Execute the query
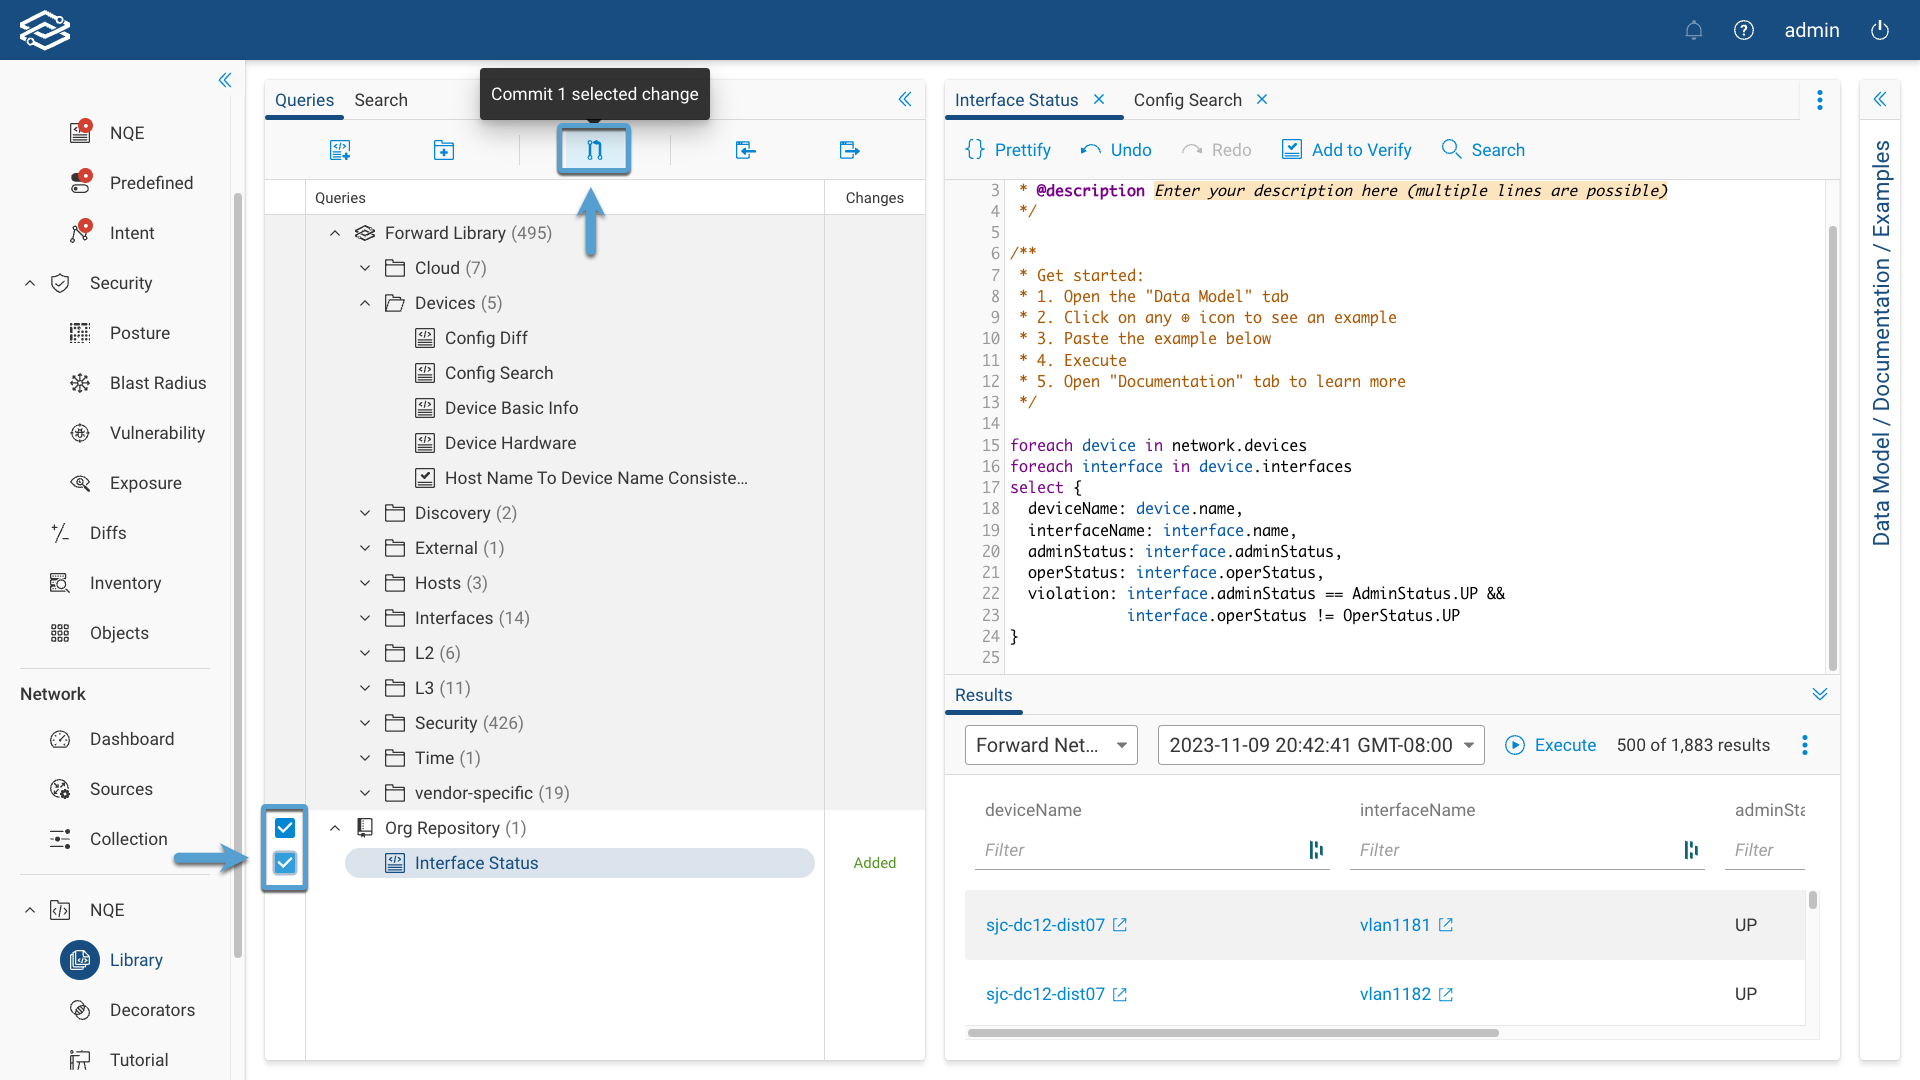1920x1080 pixels. coord(1550,745)
